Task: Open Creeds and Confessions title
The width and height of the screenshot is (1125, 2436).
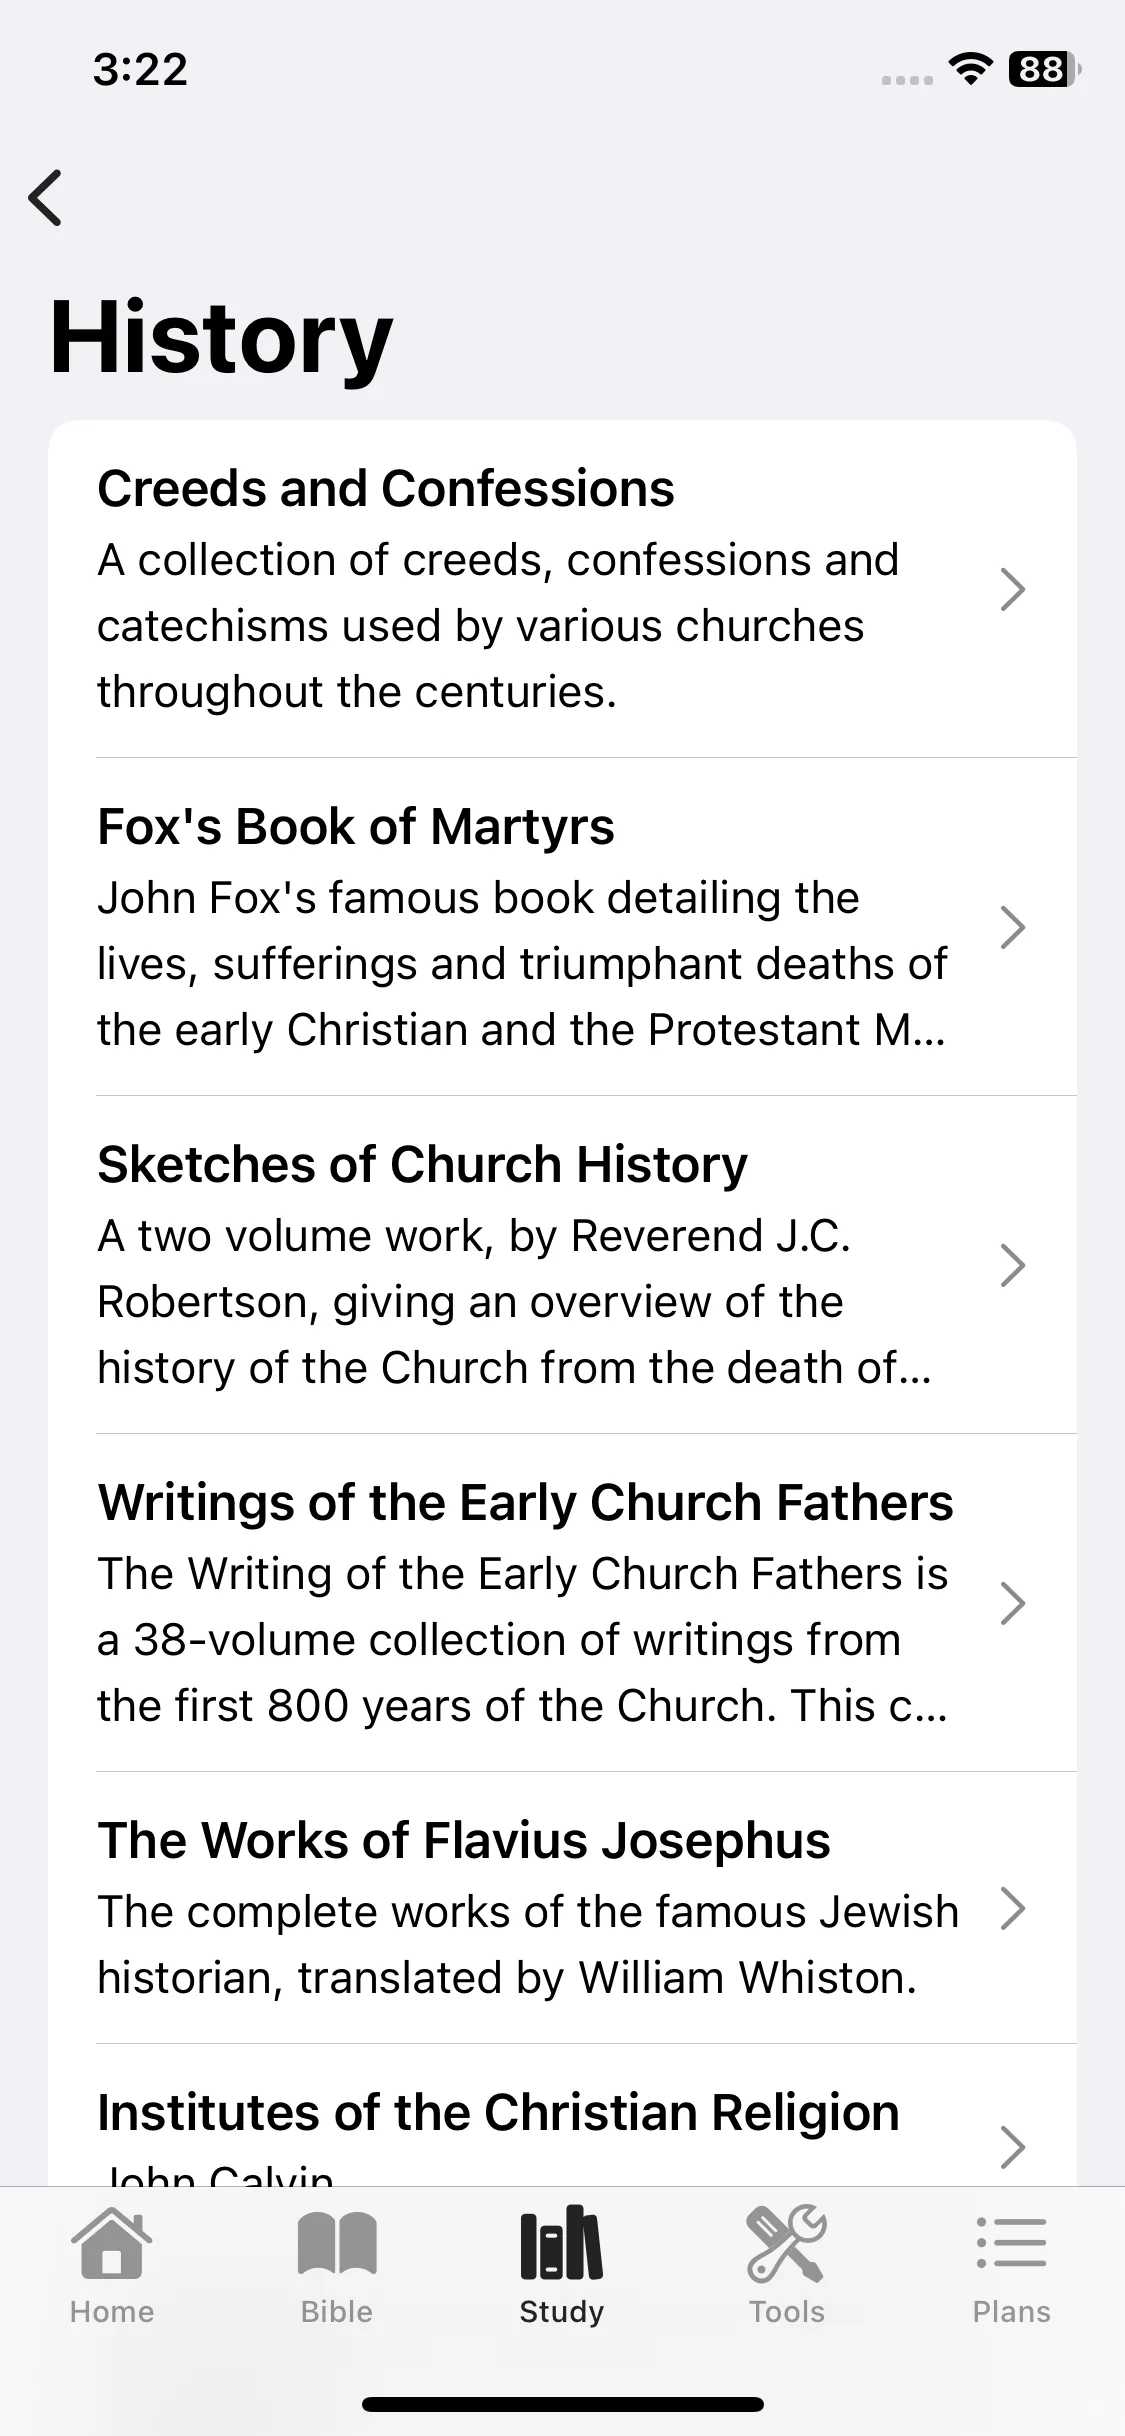Action: pos(386,489)
